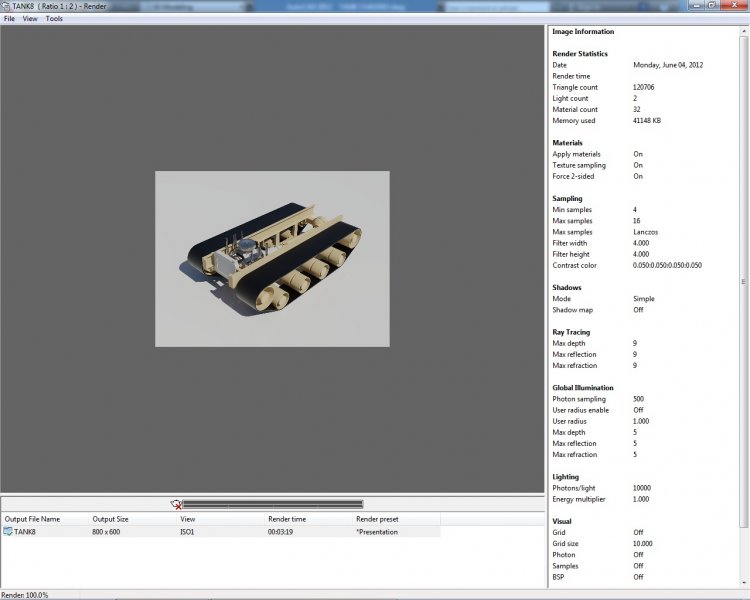Click the Global Illumination heading
This screenshot has height=600, width=750.
coord(583,388)
